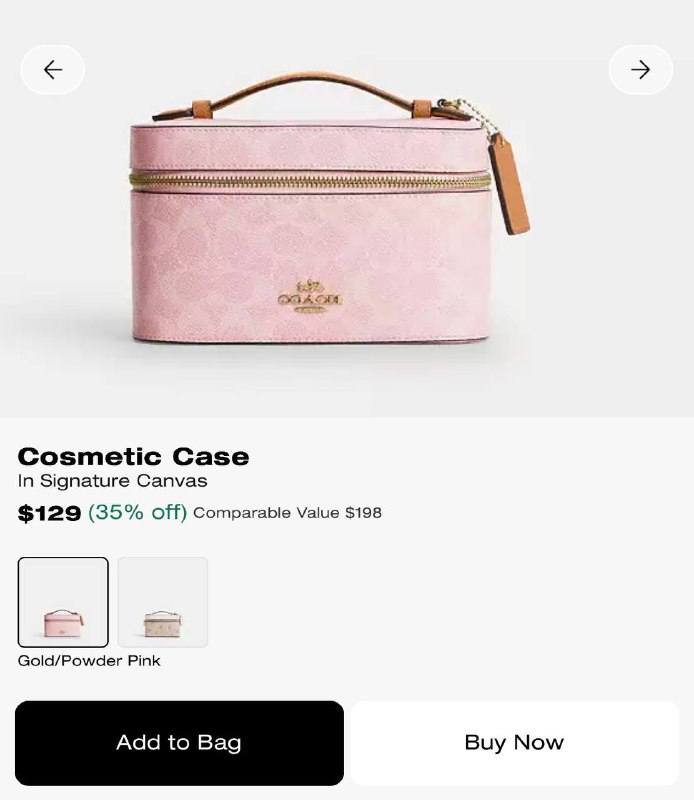Tap the pink cosmetic case product photo
Screen dimensions: 694x800
(329, 209)
